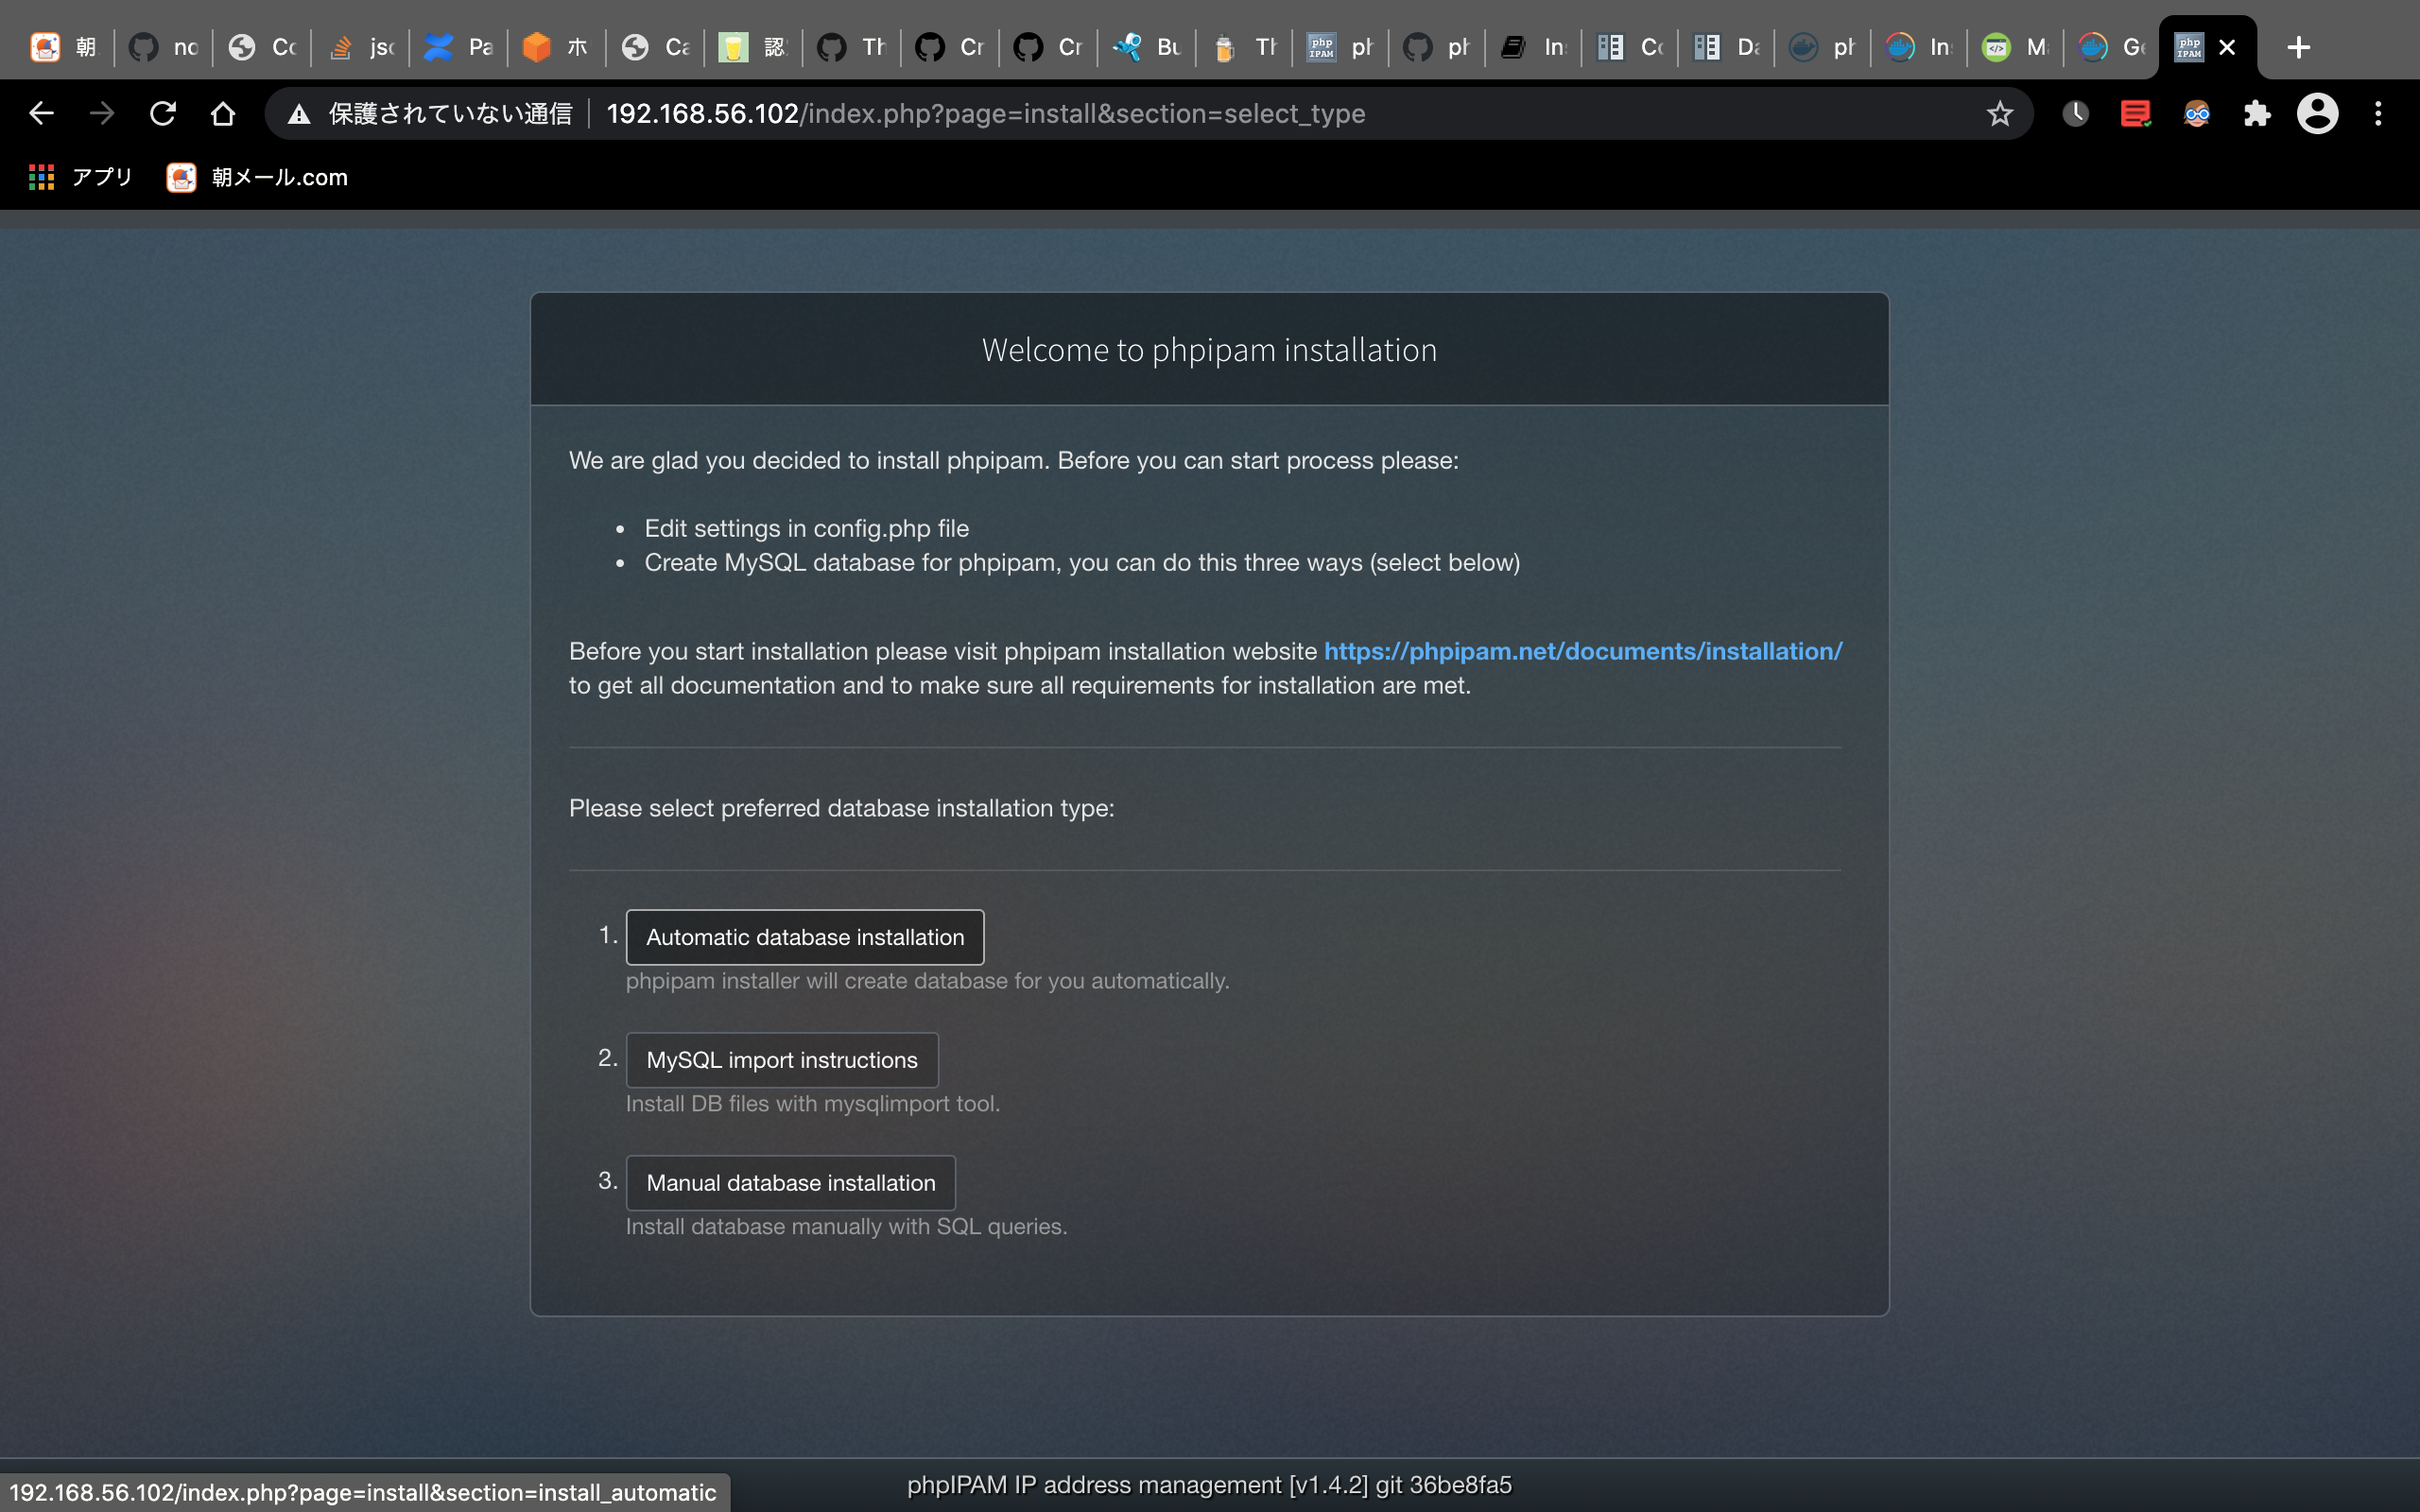Open the 朝メール.com bookmark
The width and height of the screenshot is (2420, 1512).
257,177
